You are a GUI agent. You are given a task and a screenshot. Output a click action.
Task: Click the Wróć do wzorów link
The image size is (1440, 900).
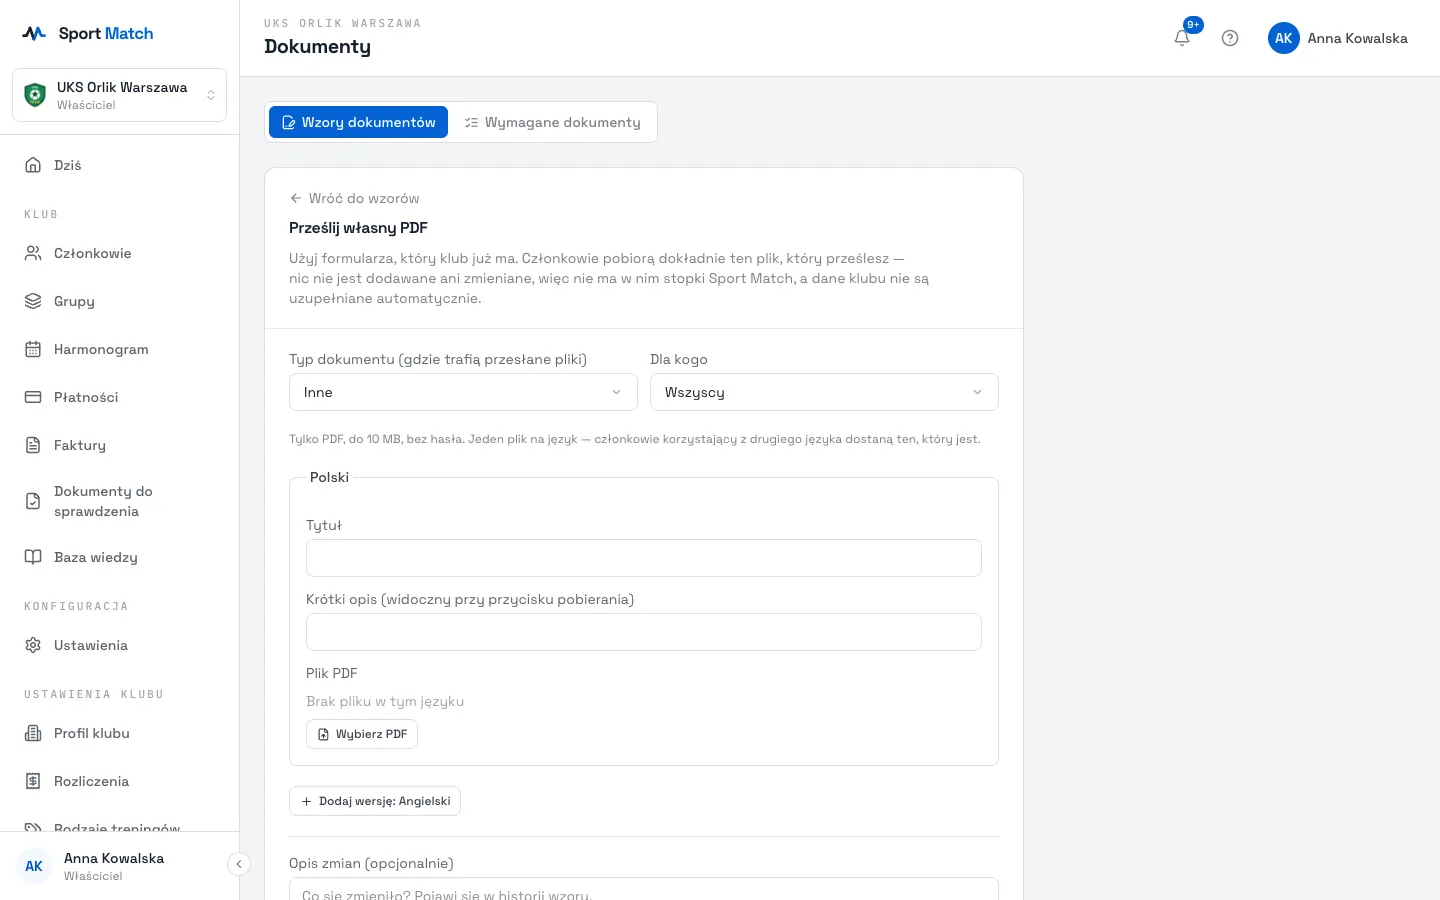pyautogui.click(x=354, y=198)
